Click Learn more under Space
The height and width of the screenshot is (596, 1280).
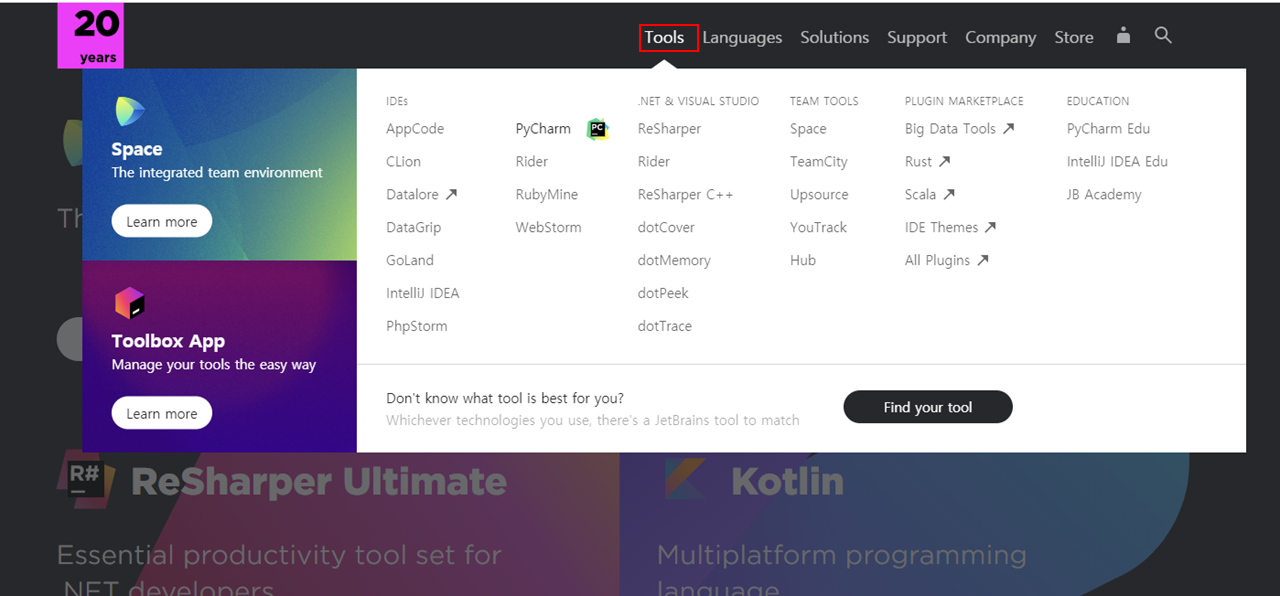coord(162,222)
